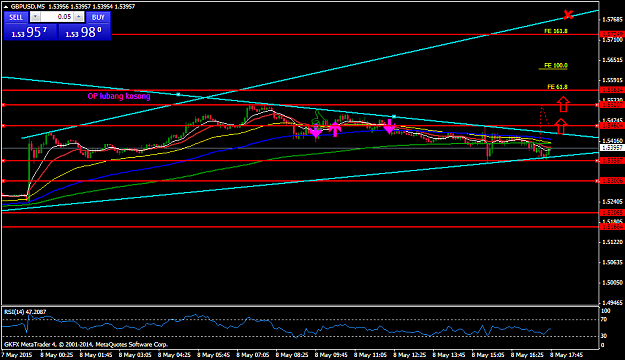Click the GBPUSD,M5 chart title text
Image resolution: width=625 pixels, height=360 pixels.
coord(28,6)
